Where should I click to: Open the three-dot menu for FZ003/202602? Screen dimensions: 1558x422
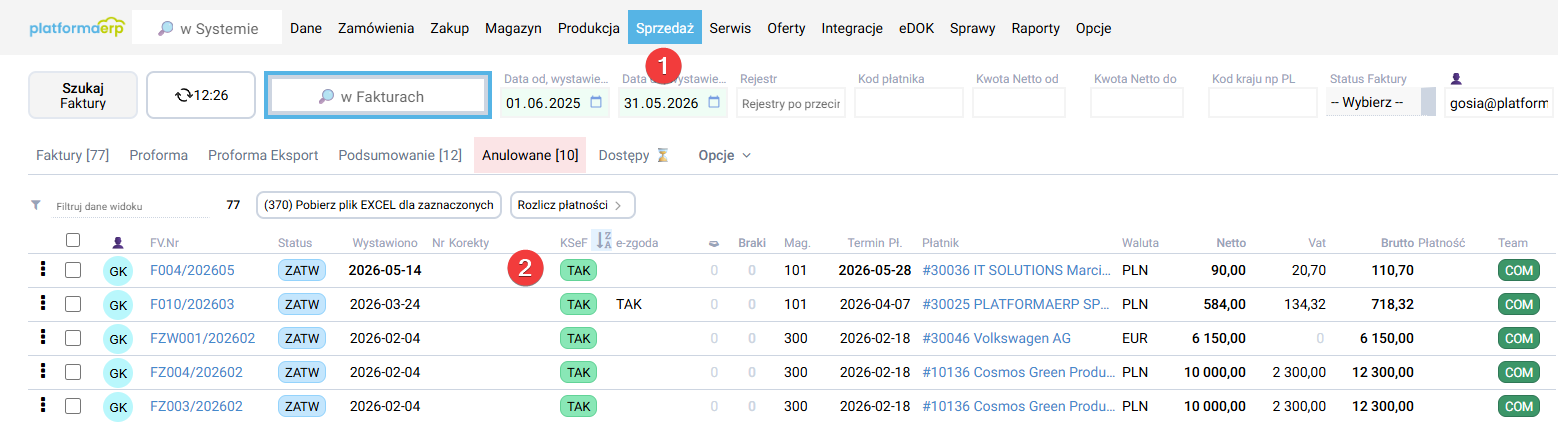coord(43,405)
